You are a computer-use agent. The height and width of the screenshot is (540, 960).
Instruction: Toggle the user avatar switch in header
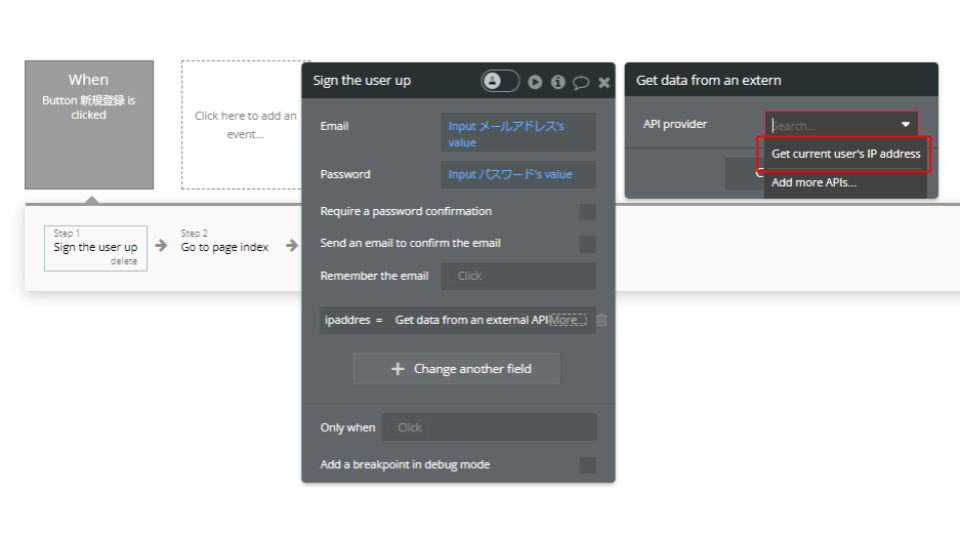[500, 81]
